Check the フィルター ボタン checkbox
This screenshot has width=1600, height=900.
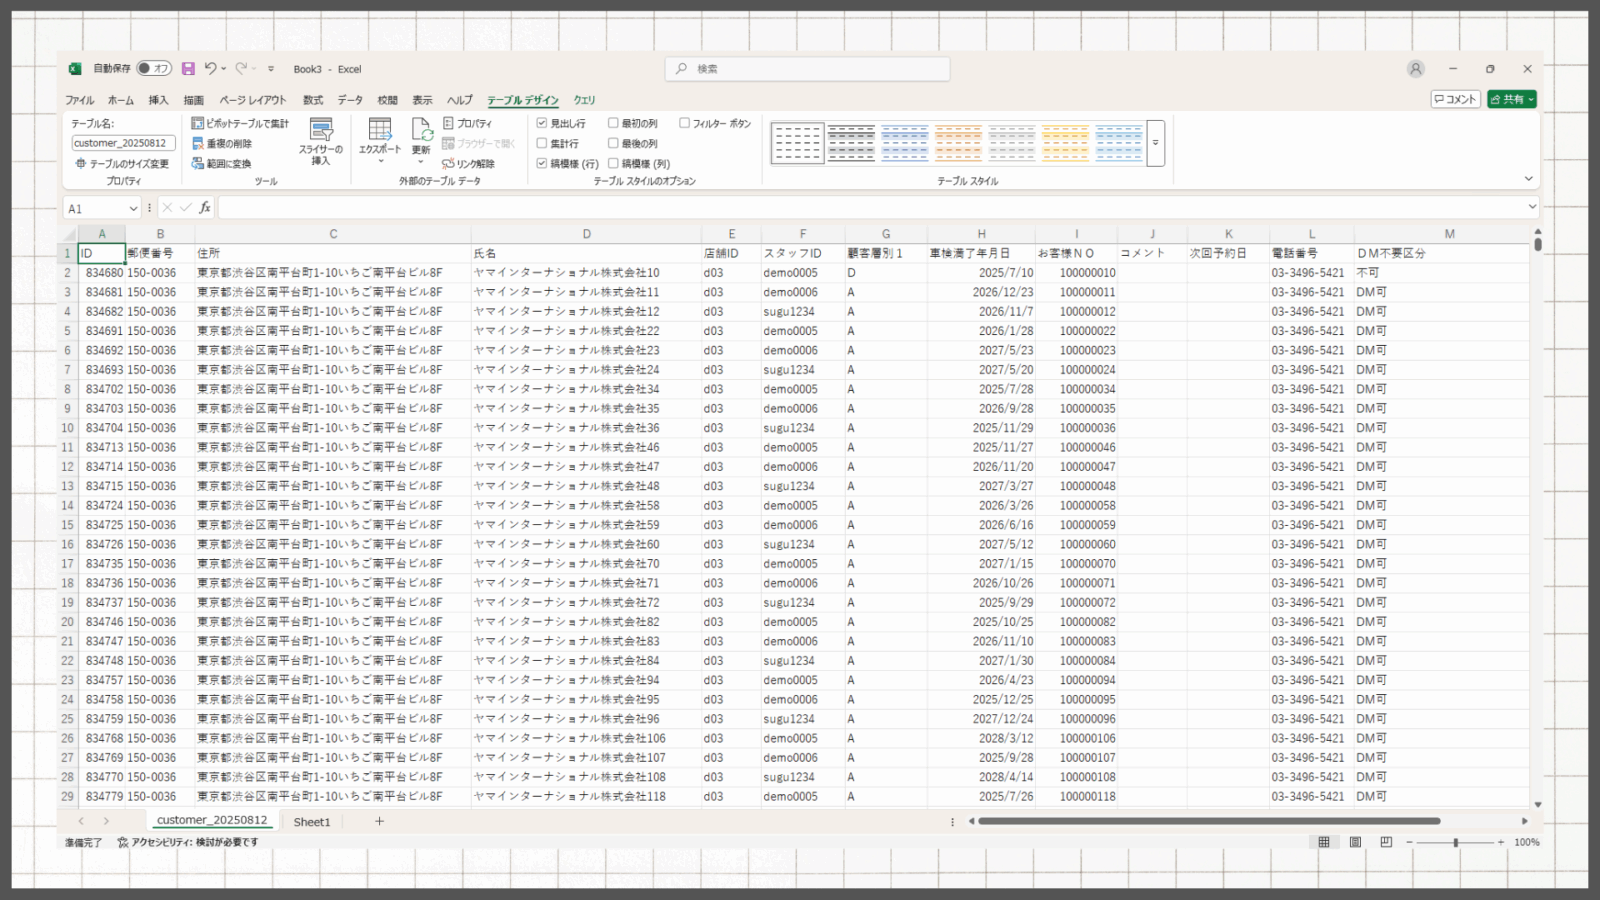point(685,123)
